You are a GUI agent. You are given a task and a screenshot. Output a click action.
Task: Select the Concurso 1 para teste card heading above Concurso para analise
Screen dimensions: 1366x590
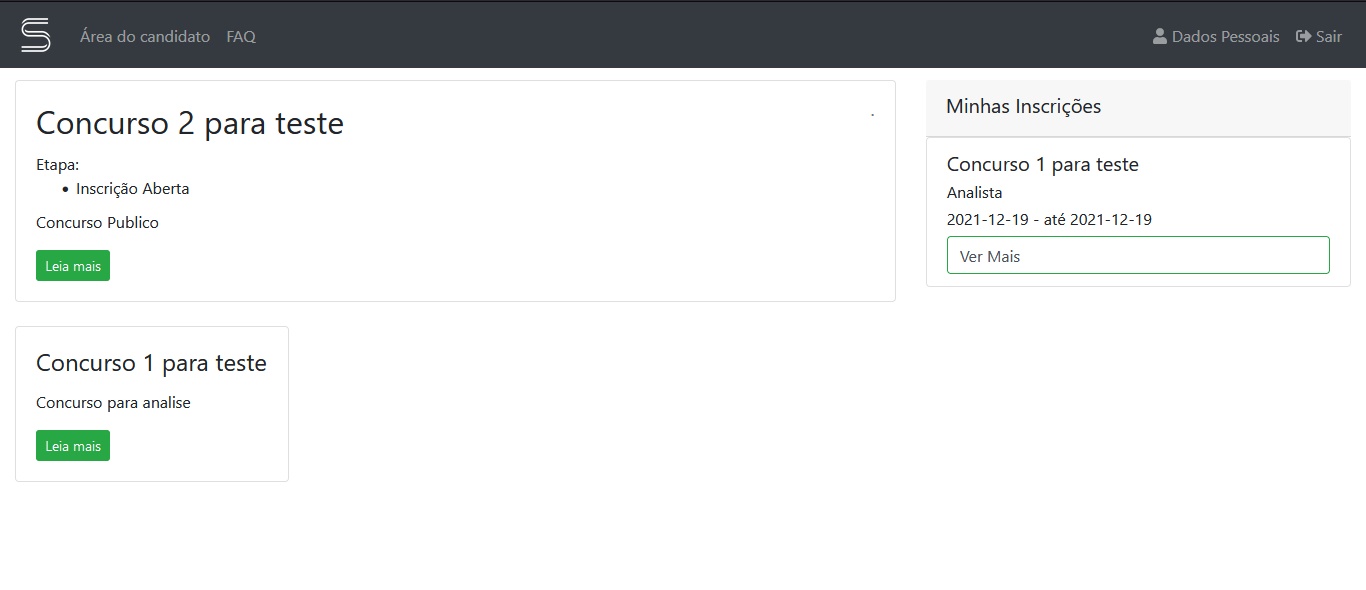[x=151, y=362]
